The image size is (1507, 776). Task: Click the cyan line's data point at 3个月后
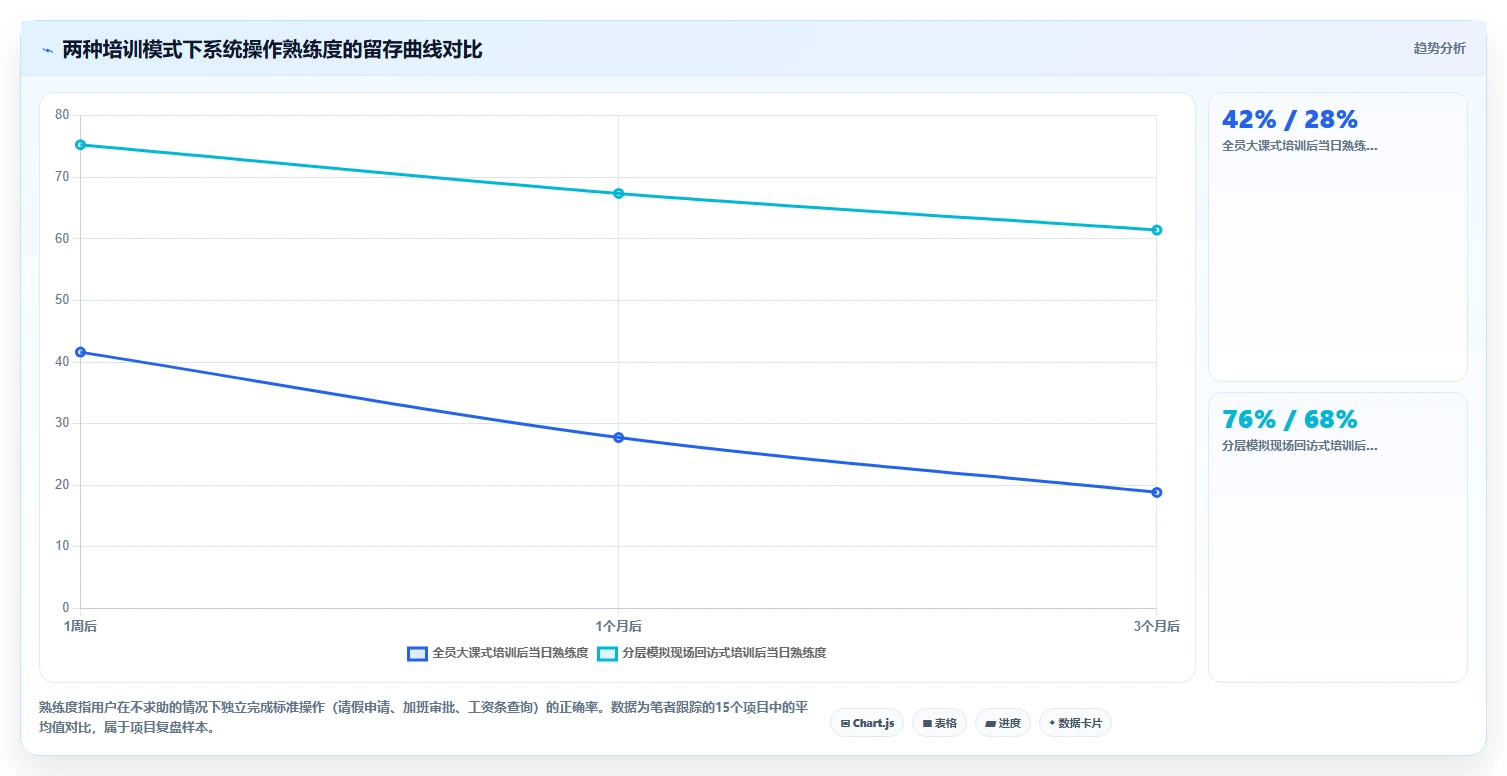[x=1156, y=230]
